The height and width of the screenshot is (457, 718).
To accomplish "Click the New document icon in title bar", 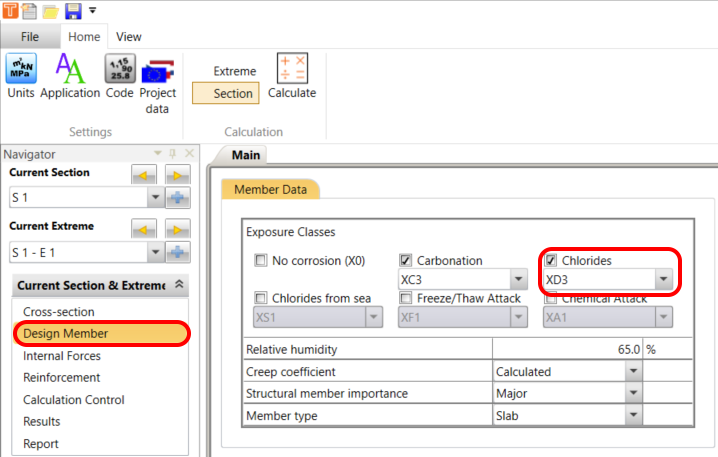I will [31, 11].
